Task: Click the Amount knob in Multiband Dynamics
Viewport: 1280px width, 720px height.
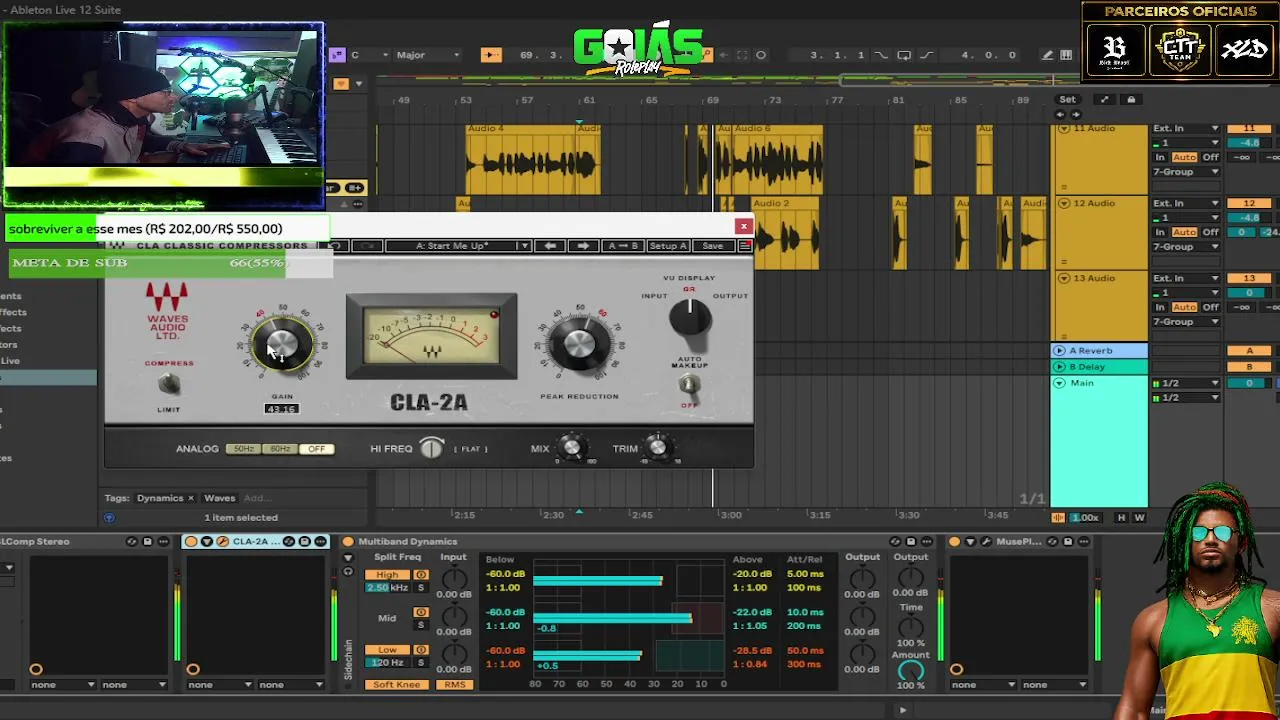Action: [910, 671]
